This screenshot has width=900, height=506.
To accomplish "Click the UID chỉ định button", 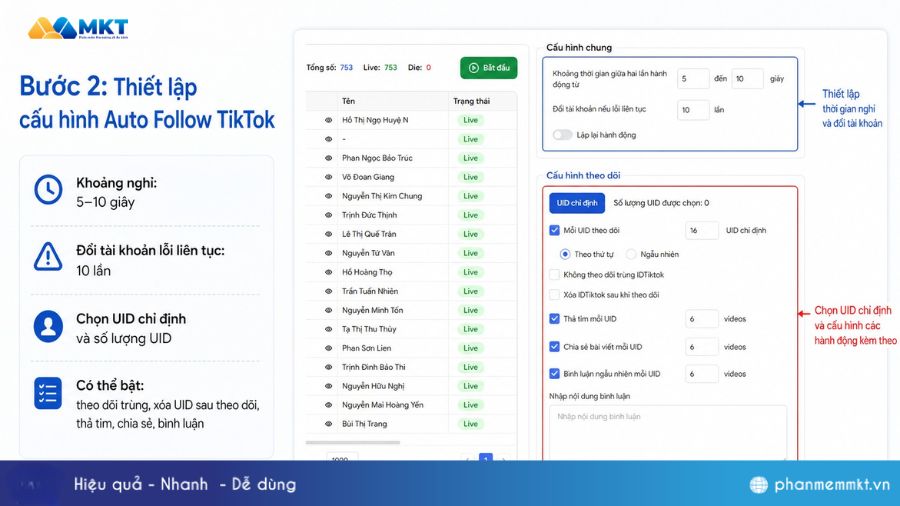I will point(577,203).
